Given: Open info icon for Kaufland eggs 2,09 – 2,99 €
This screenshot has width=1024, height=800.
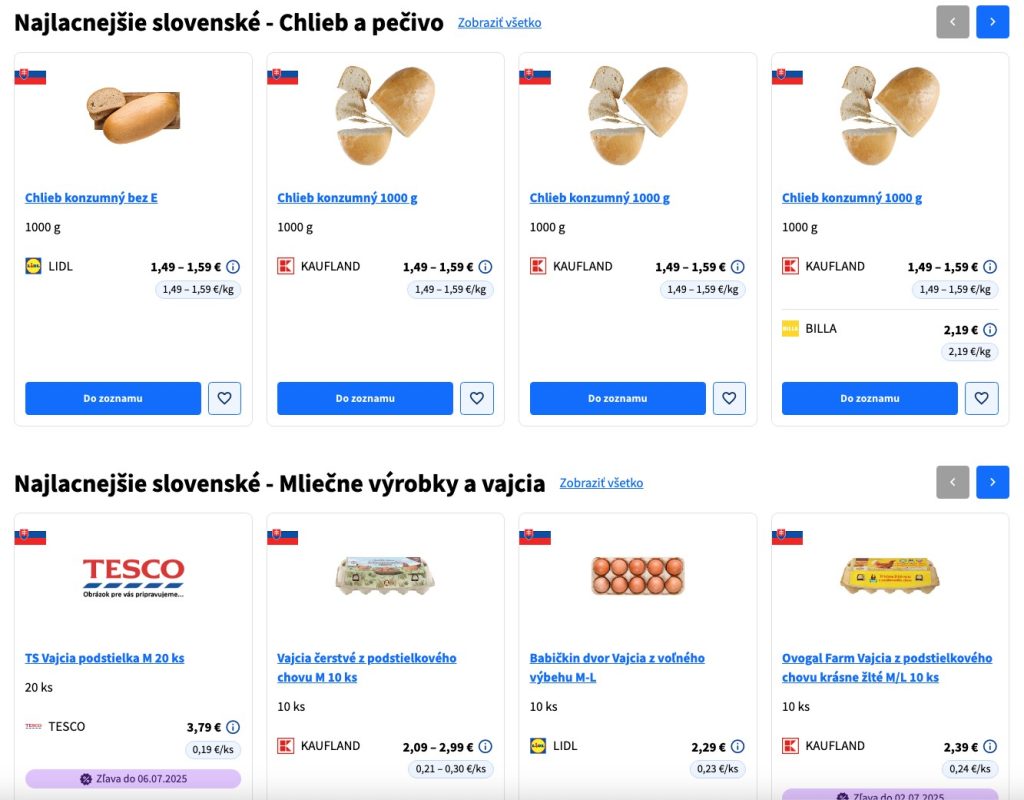Looking at the screenshot, I should 485,746.
